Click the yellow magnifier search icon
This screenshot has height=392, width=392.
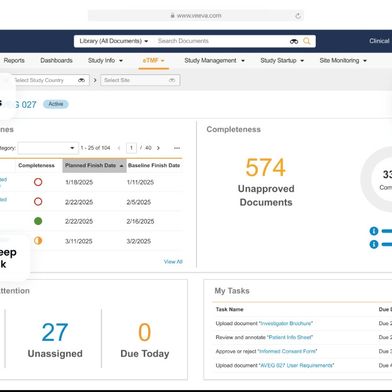pyautogui.click(x=307, y=41)
